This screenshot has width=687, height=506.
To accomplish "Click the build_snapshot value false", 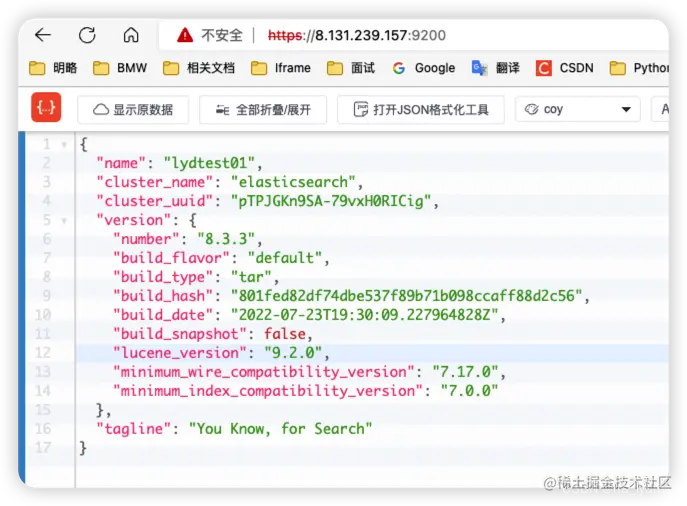I will [x=285, y=334].
